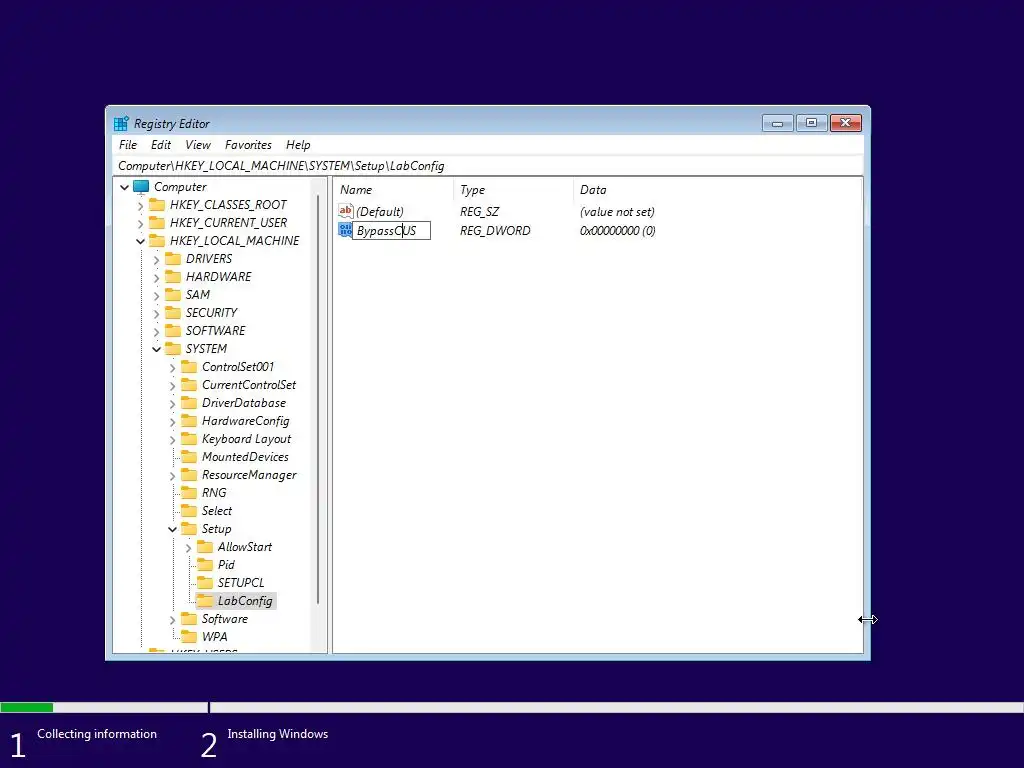Sort values by the Type column header
Image resolution: width=1024 pixels, height=768 pixels.
coord(513,190)
